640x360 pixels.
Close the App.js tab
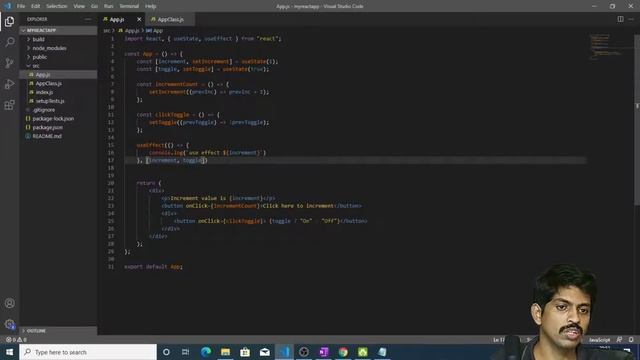pyautogui.click(x=139, y=19)
